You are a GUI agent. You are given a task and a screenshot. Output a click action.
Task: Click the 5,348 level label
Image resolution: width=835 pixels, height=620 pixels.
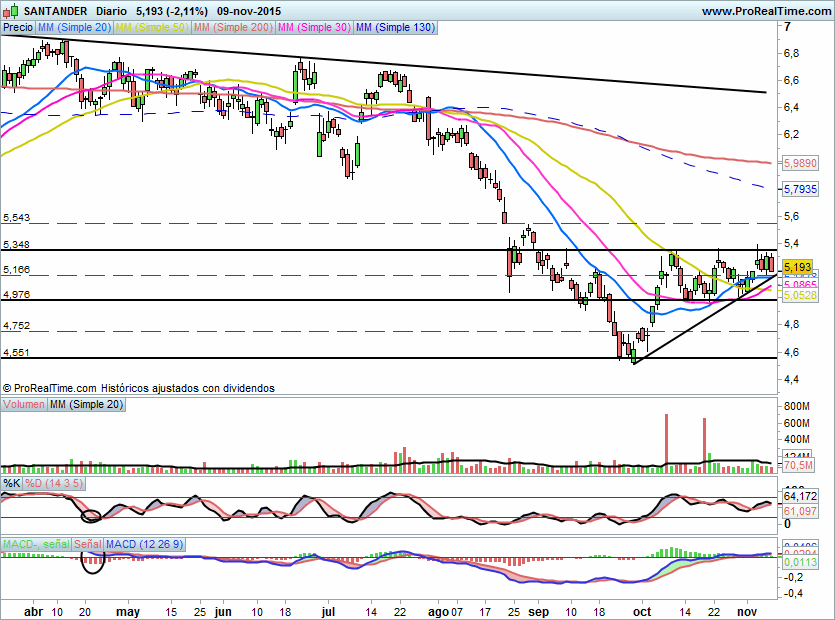pyautogui.click(x=17, y=244)
